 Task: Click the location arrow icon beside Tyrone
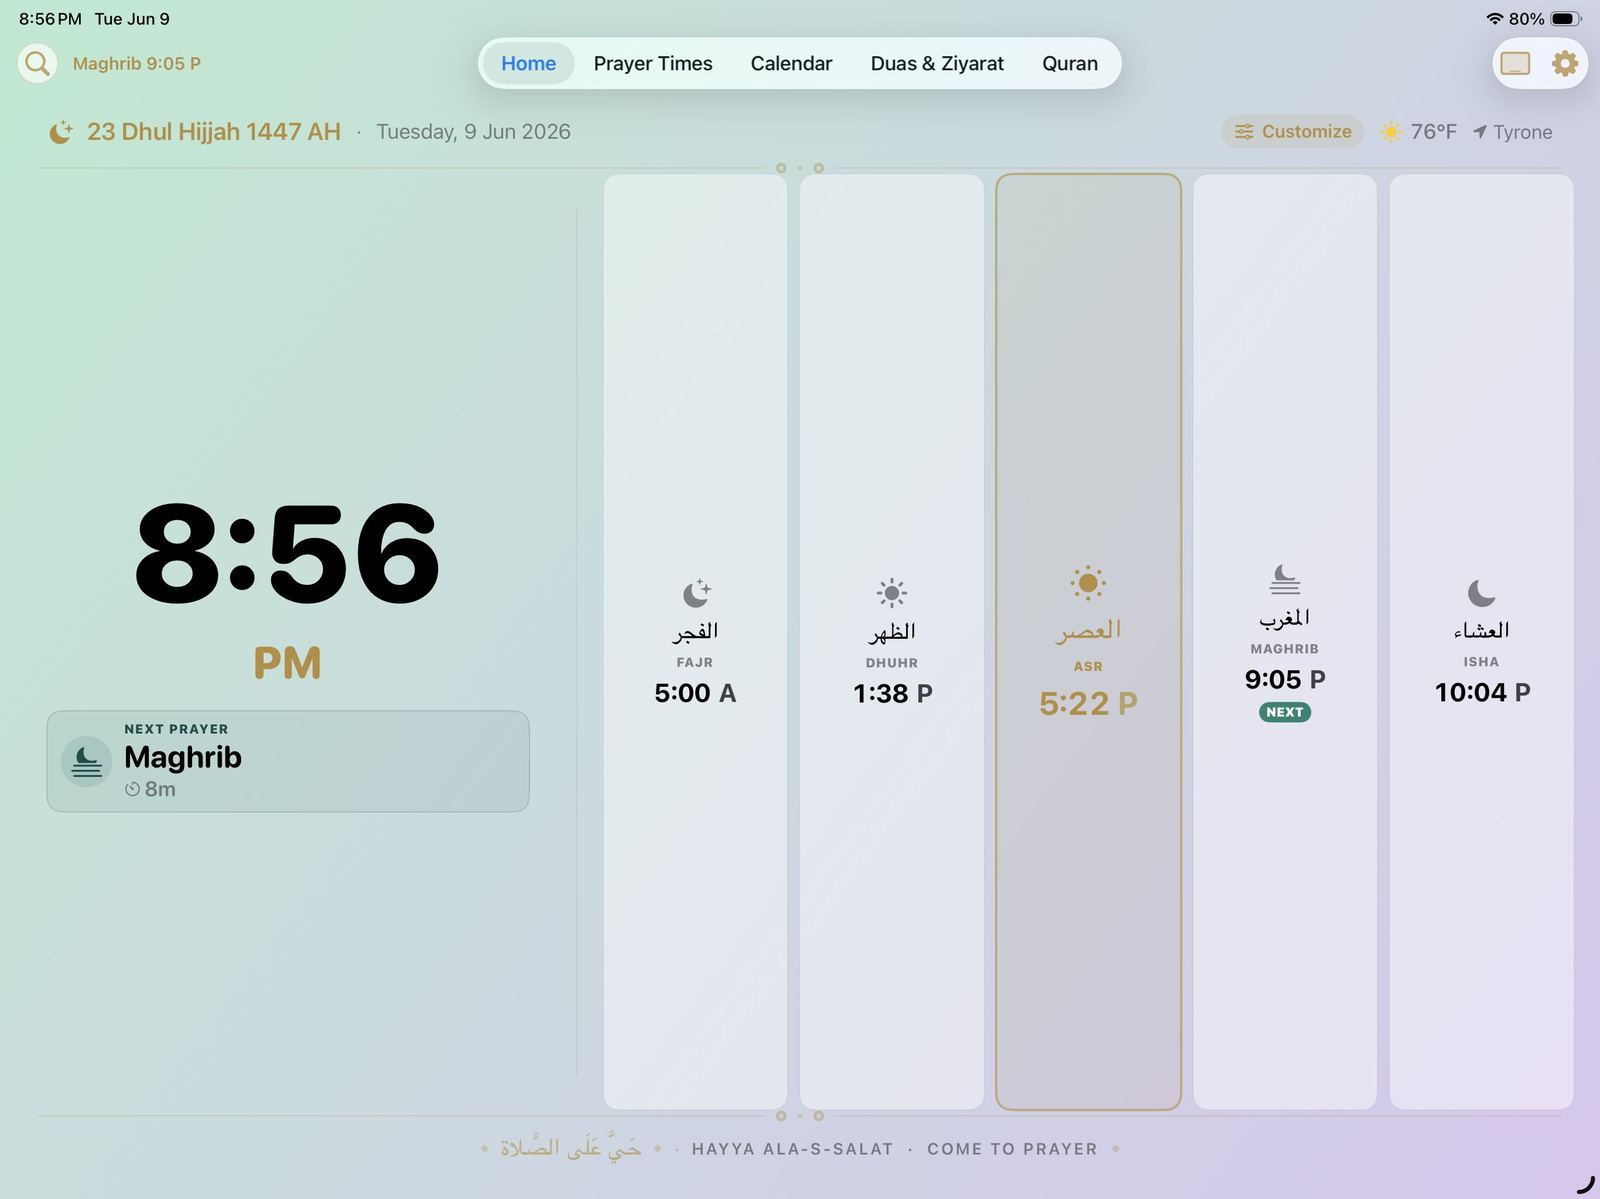[1479, 132]
